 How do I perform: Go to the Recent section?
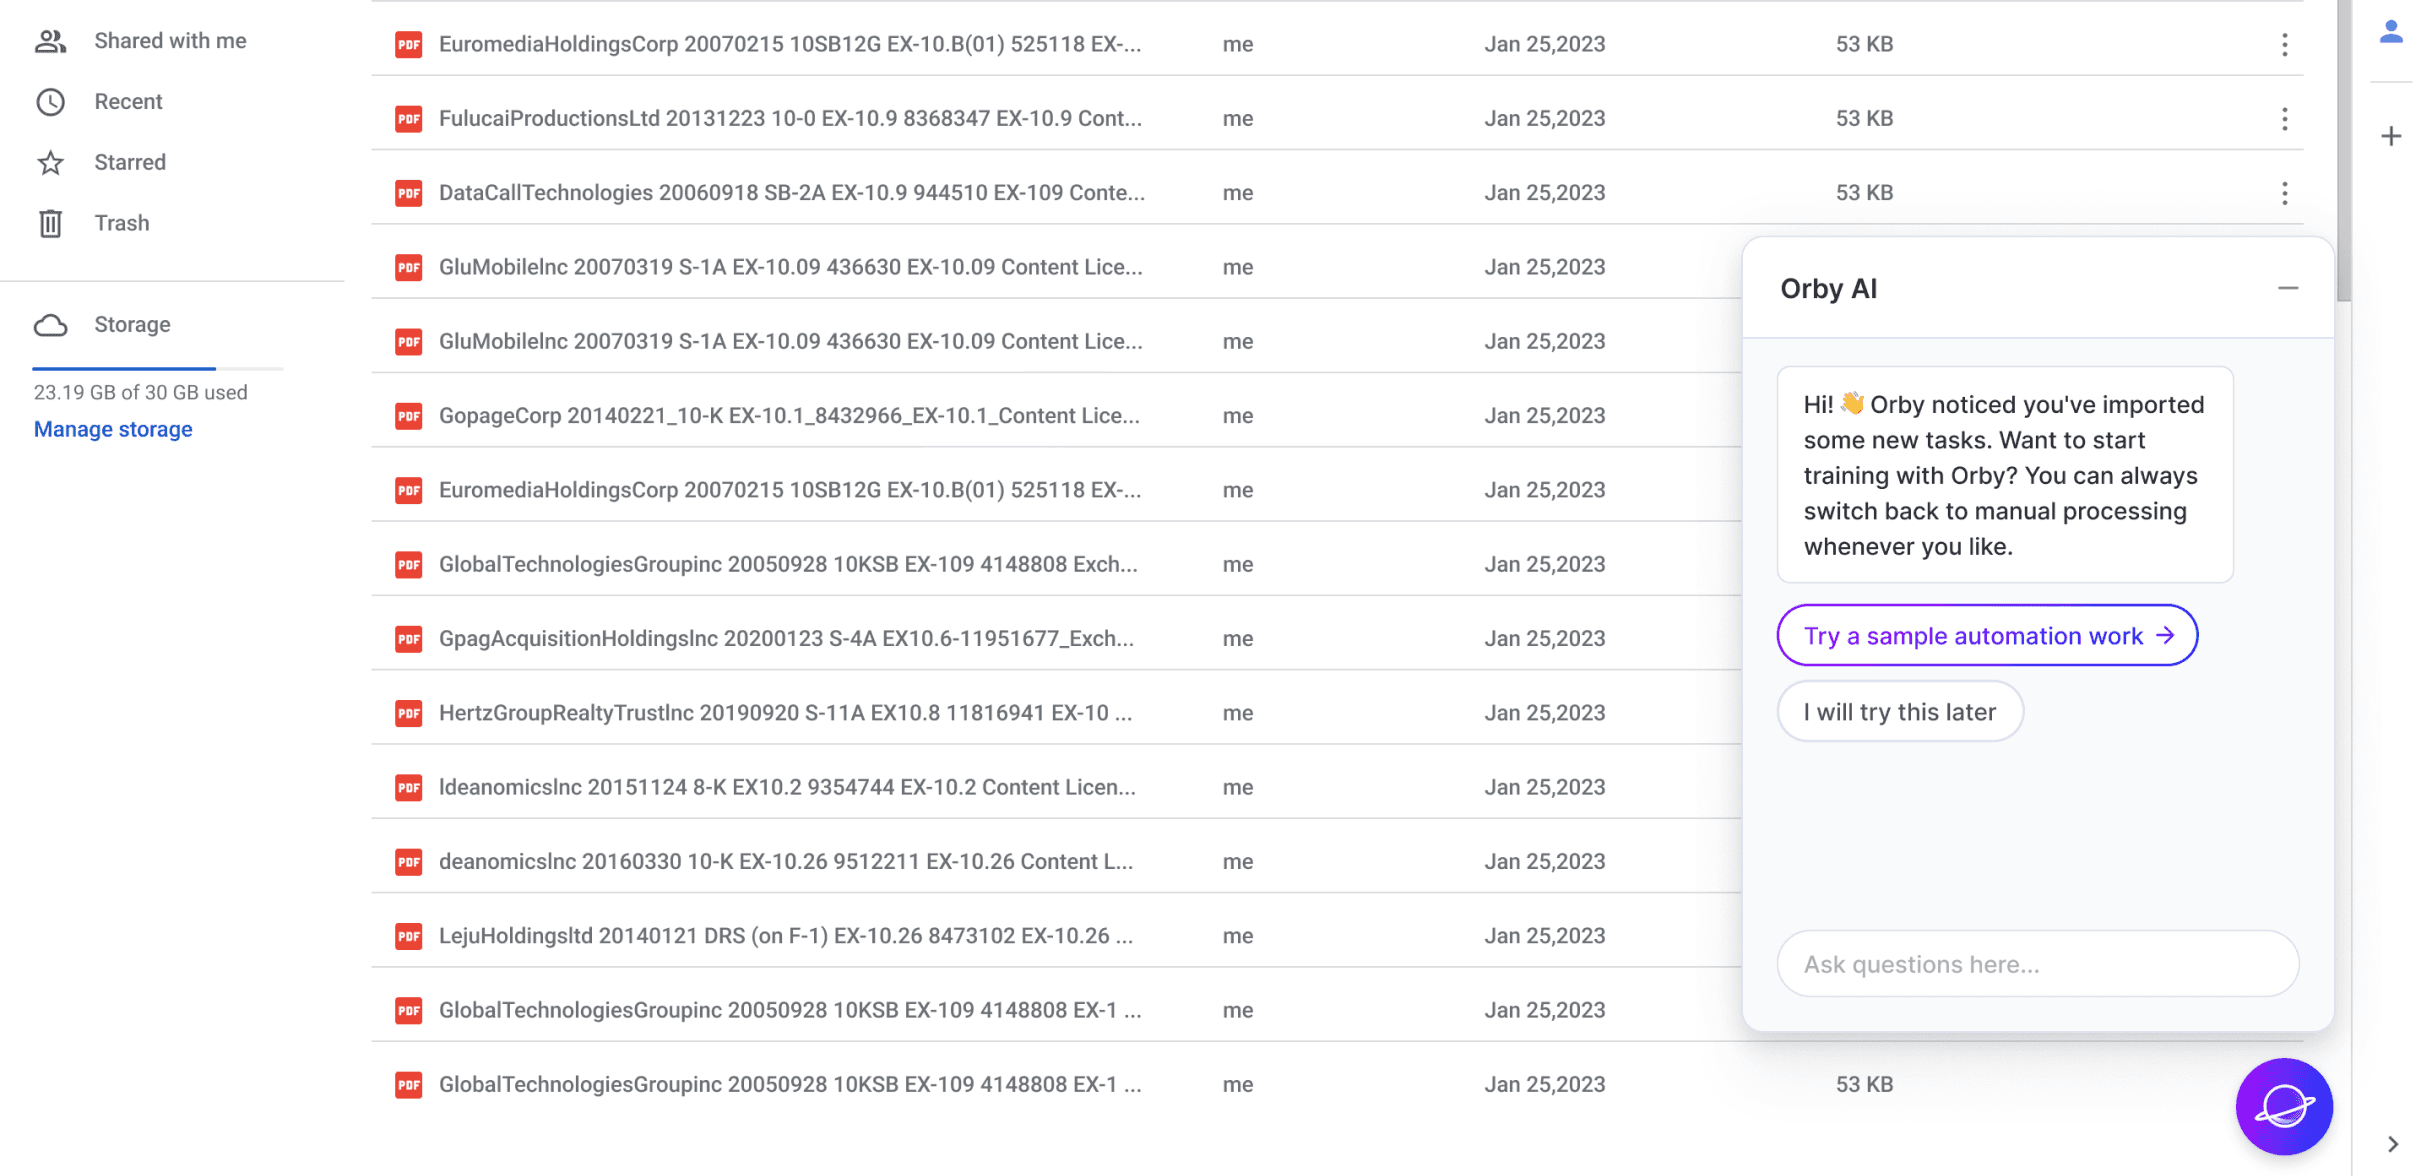(128, 102)
